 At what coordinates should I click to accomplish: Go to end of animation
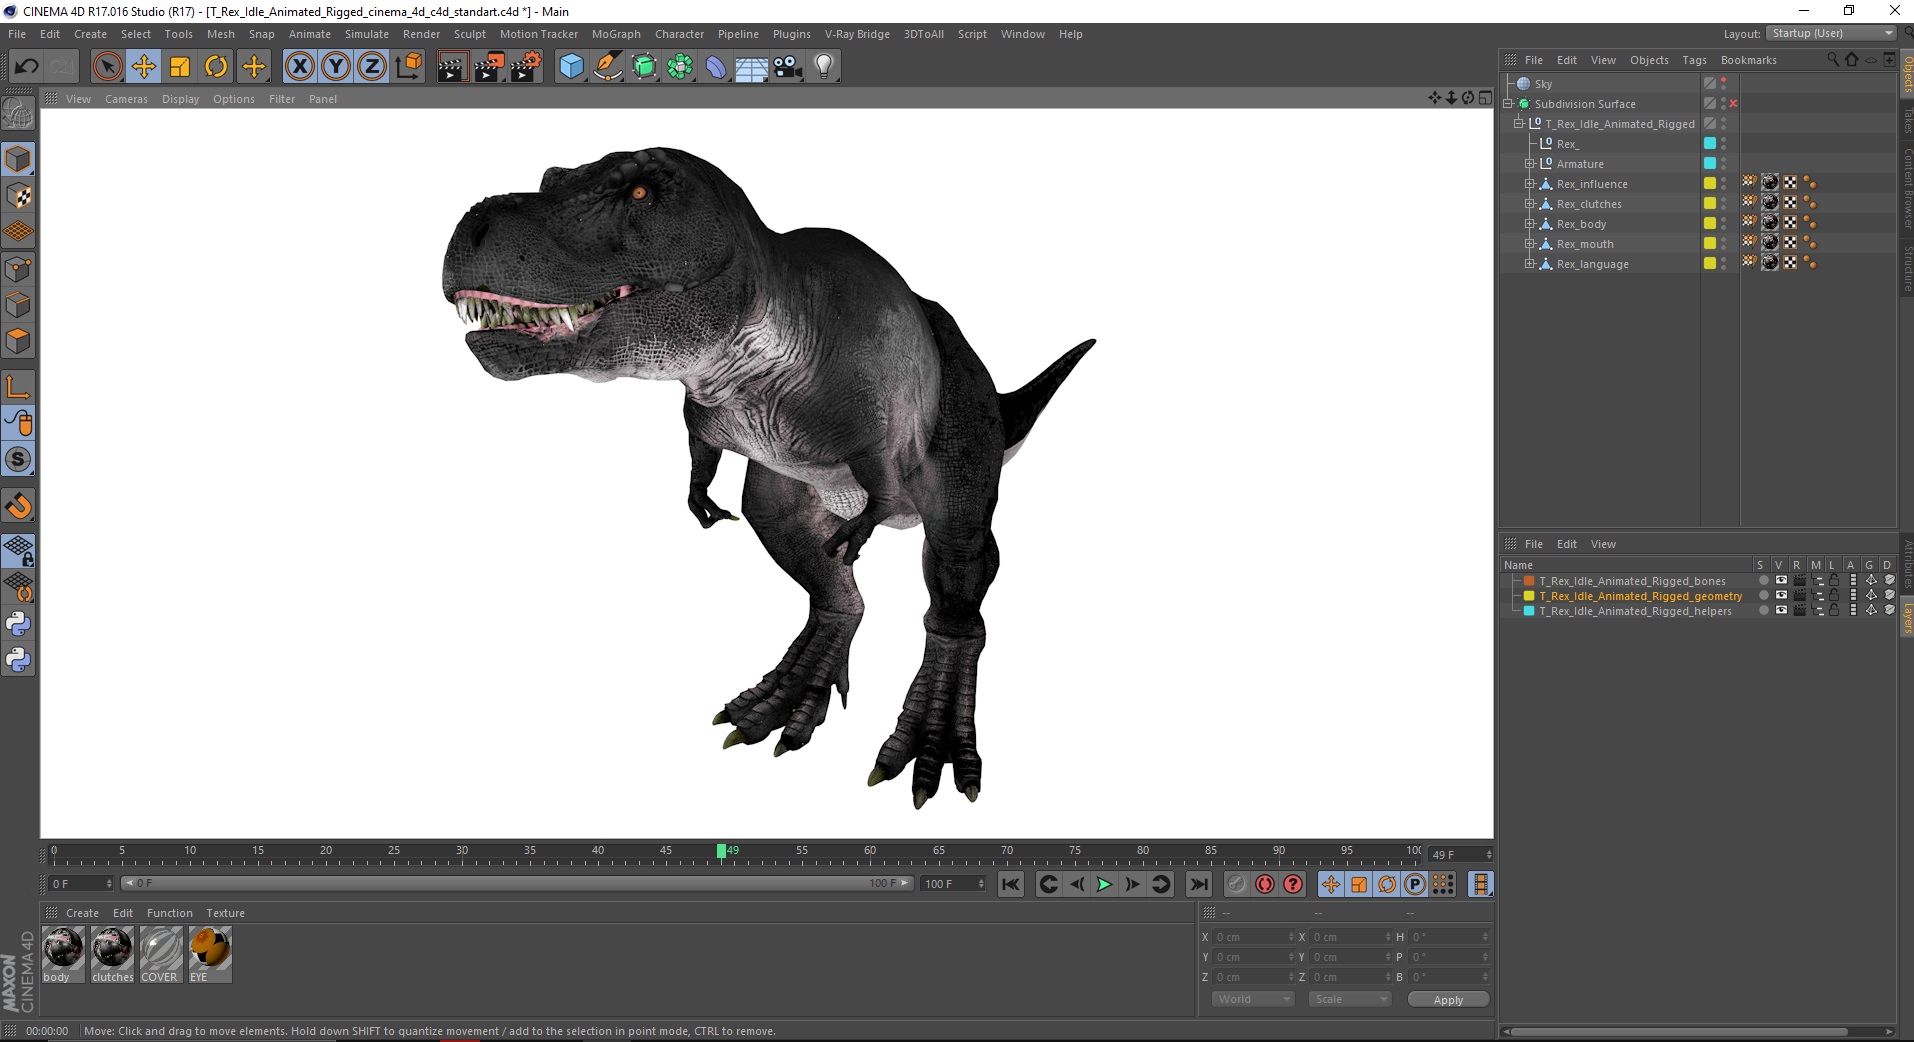[x=1199, y=884]
